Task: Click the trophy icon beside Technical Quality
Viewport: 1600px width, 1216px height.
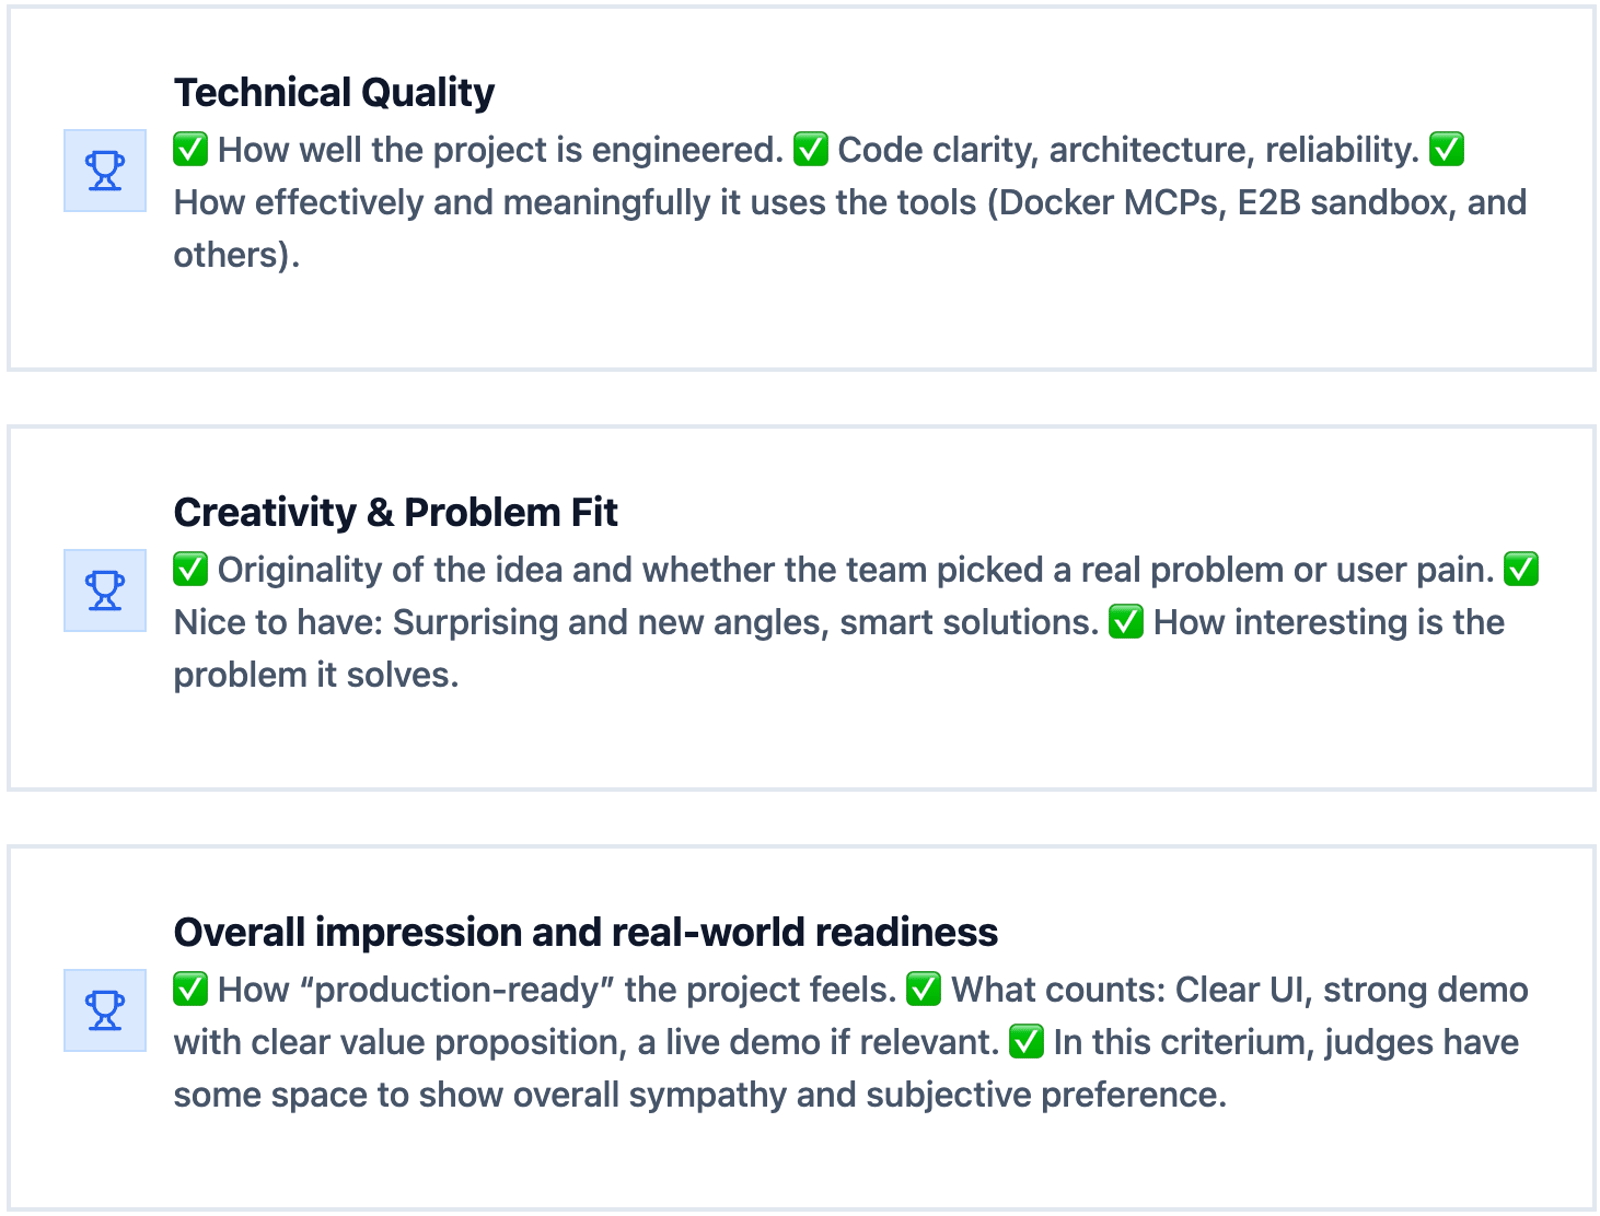Action: tap(105, 170)
